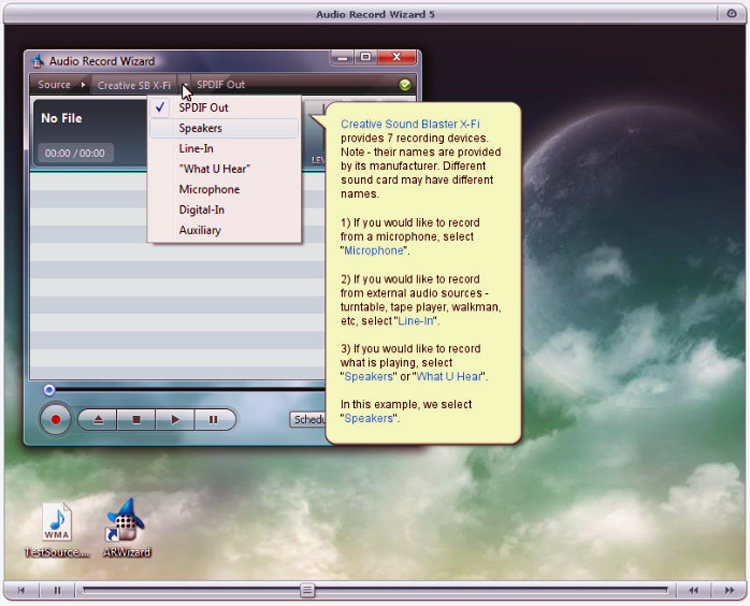Open the ARWizard desktop shortcut
The width and height of the screenshot is (750, 606).
[127, 528]
